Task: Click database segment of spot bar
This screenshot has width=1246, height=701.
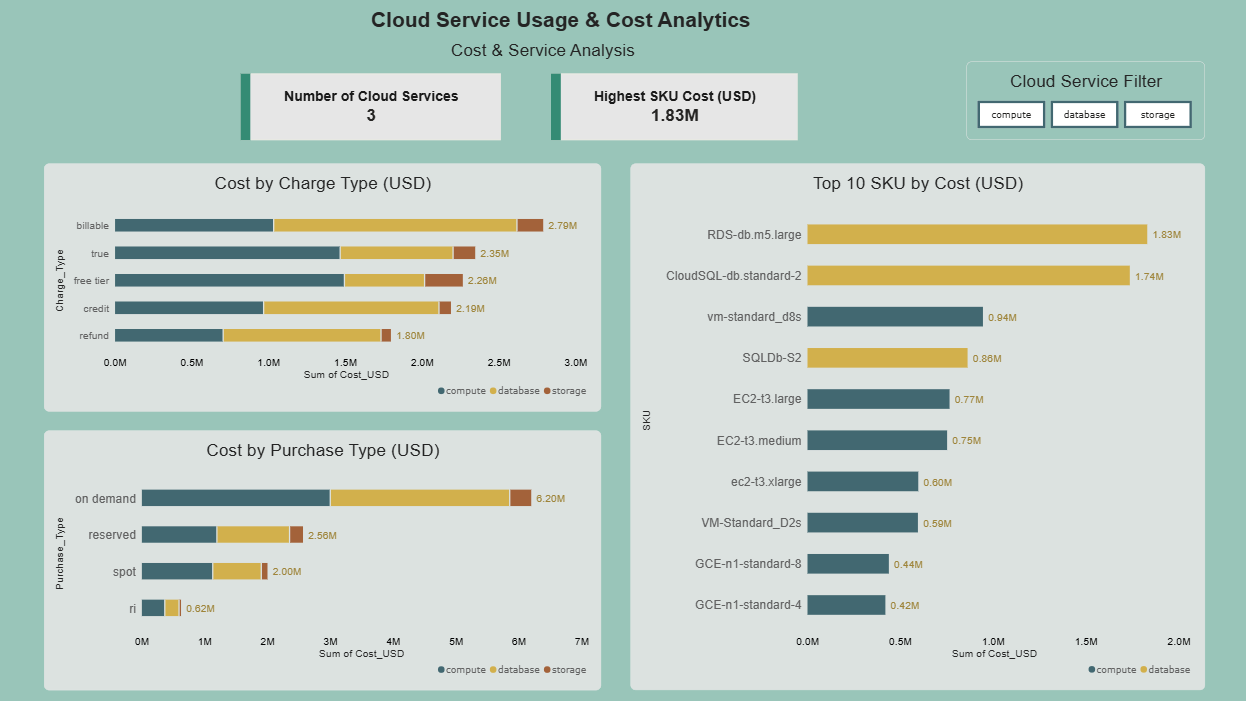Action: (x=237, y=571)
